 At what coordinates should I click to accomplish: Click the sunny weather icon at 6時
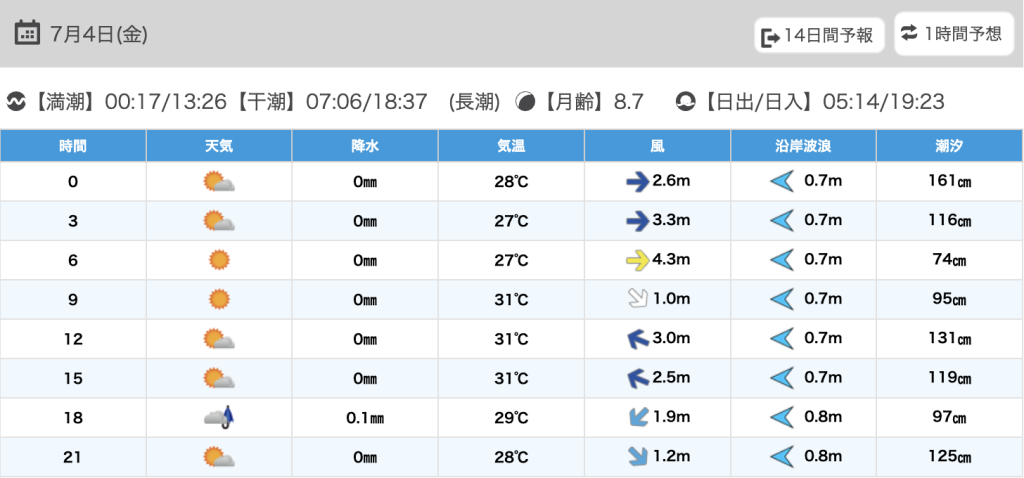219,260
